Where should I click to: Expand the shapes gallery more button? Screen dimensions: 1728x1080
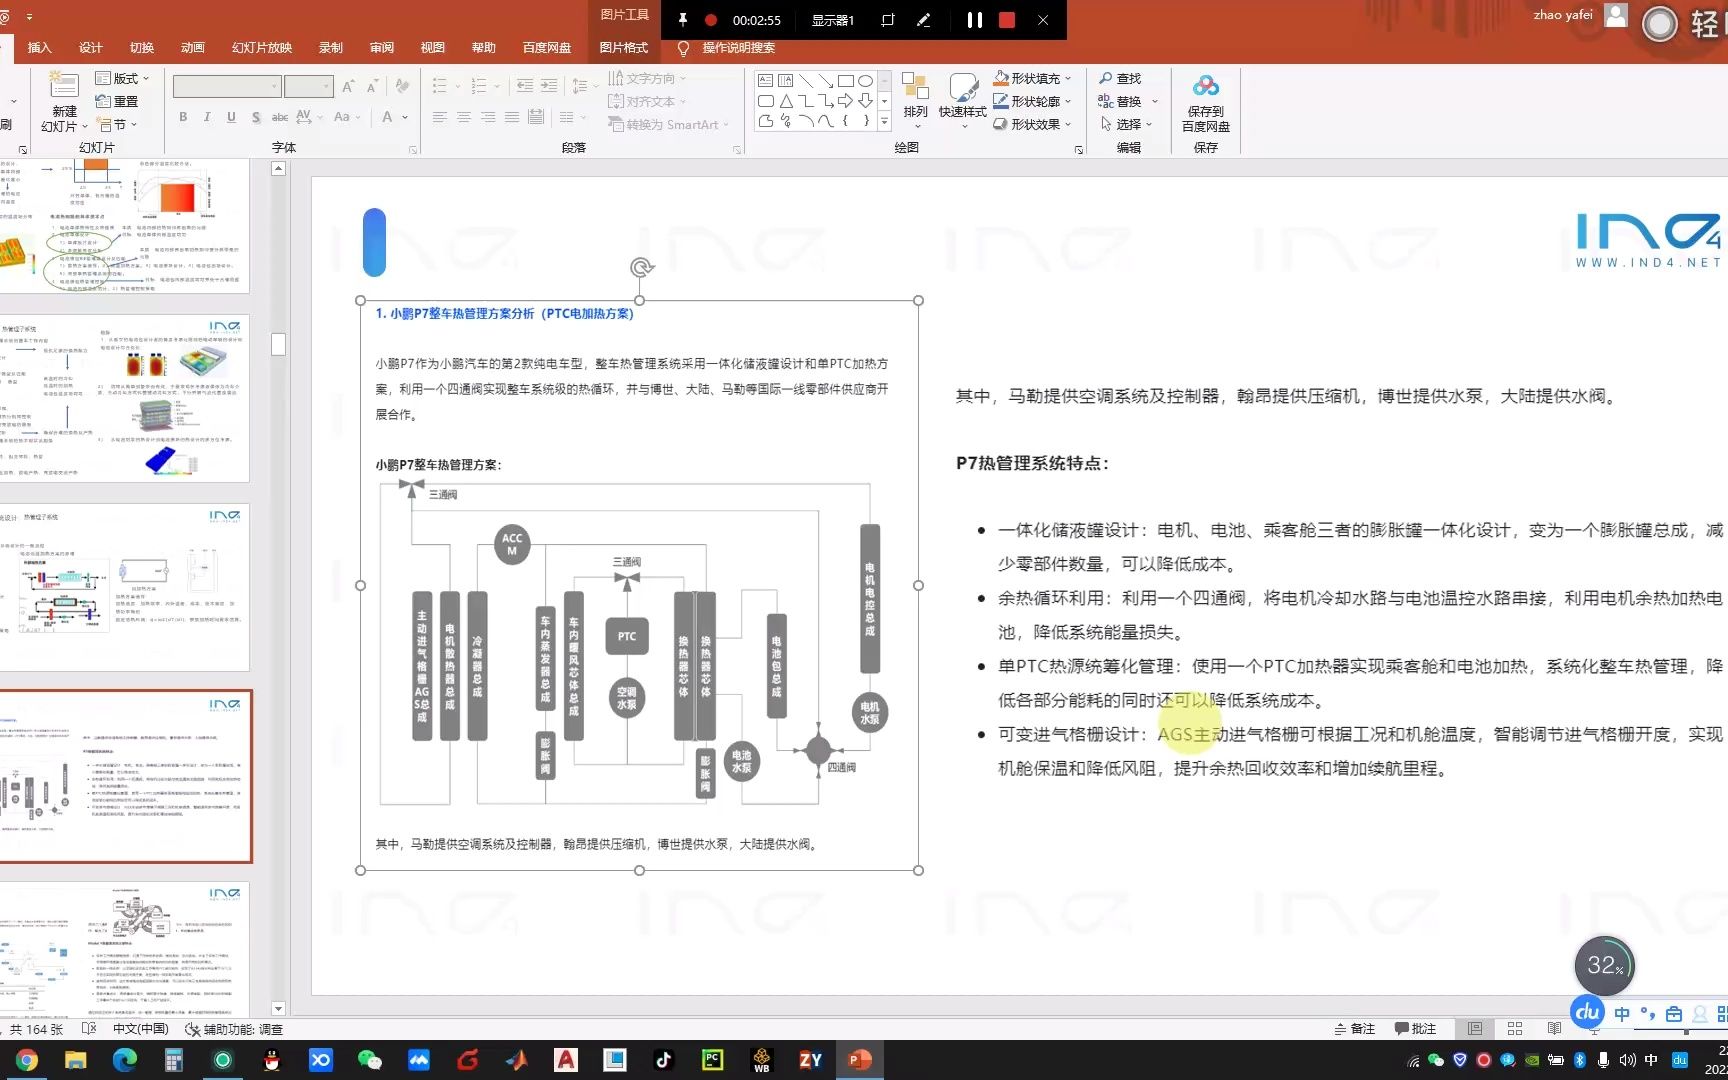pyautogui.click(x=884, y=122)
